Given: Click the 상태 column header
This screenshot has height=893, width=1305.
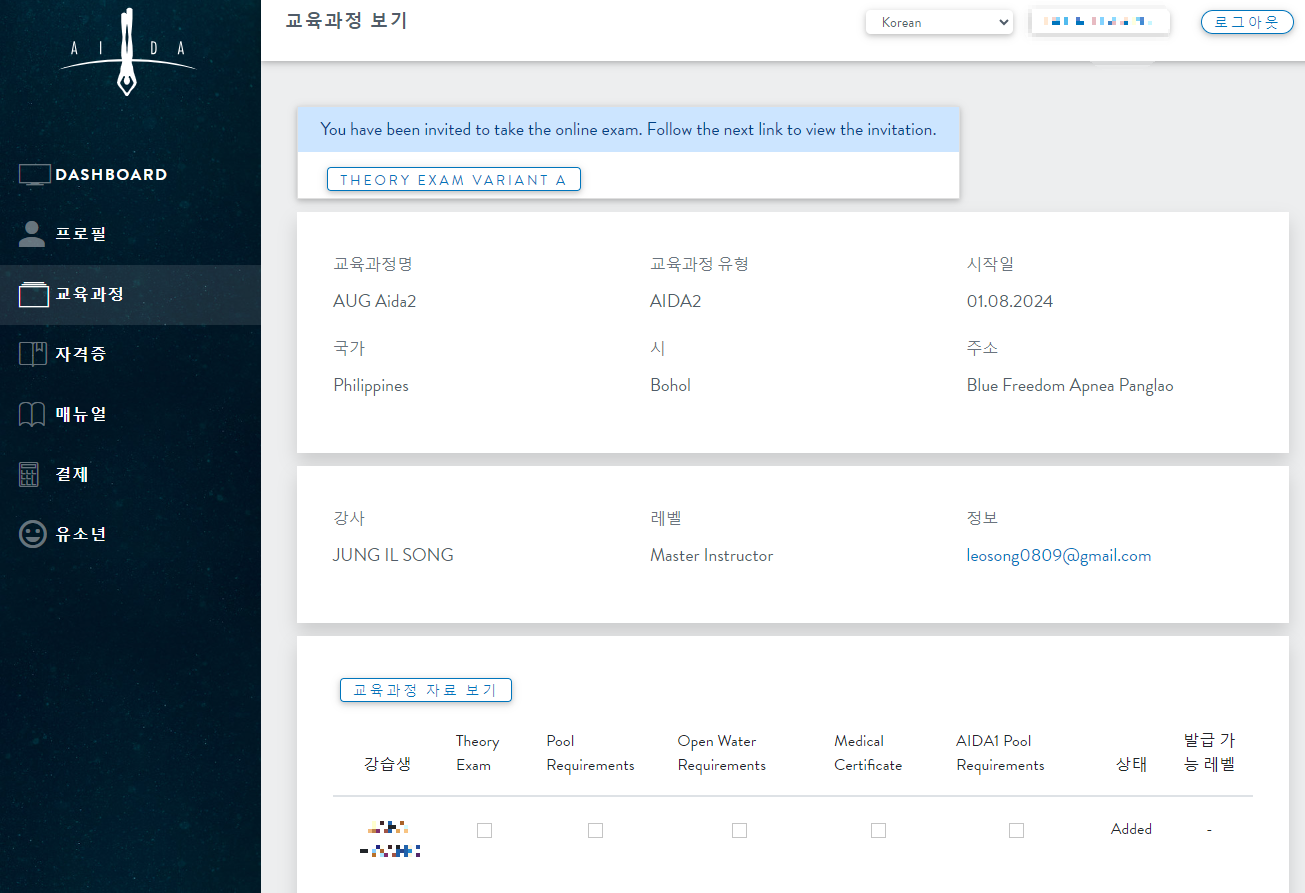Looking at the screenshot, I should (x=1130, y=765).
